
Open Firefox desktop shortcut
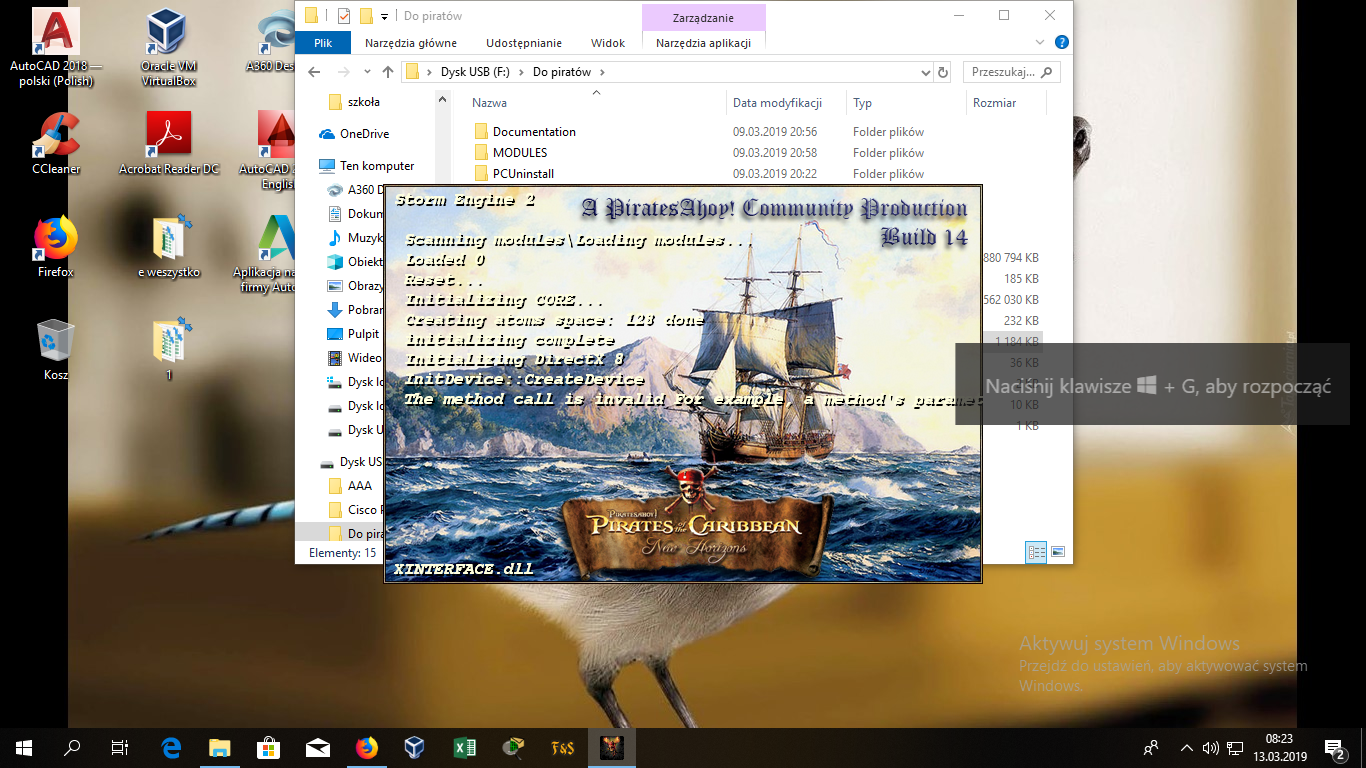(x=56, y=245)
